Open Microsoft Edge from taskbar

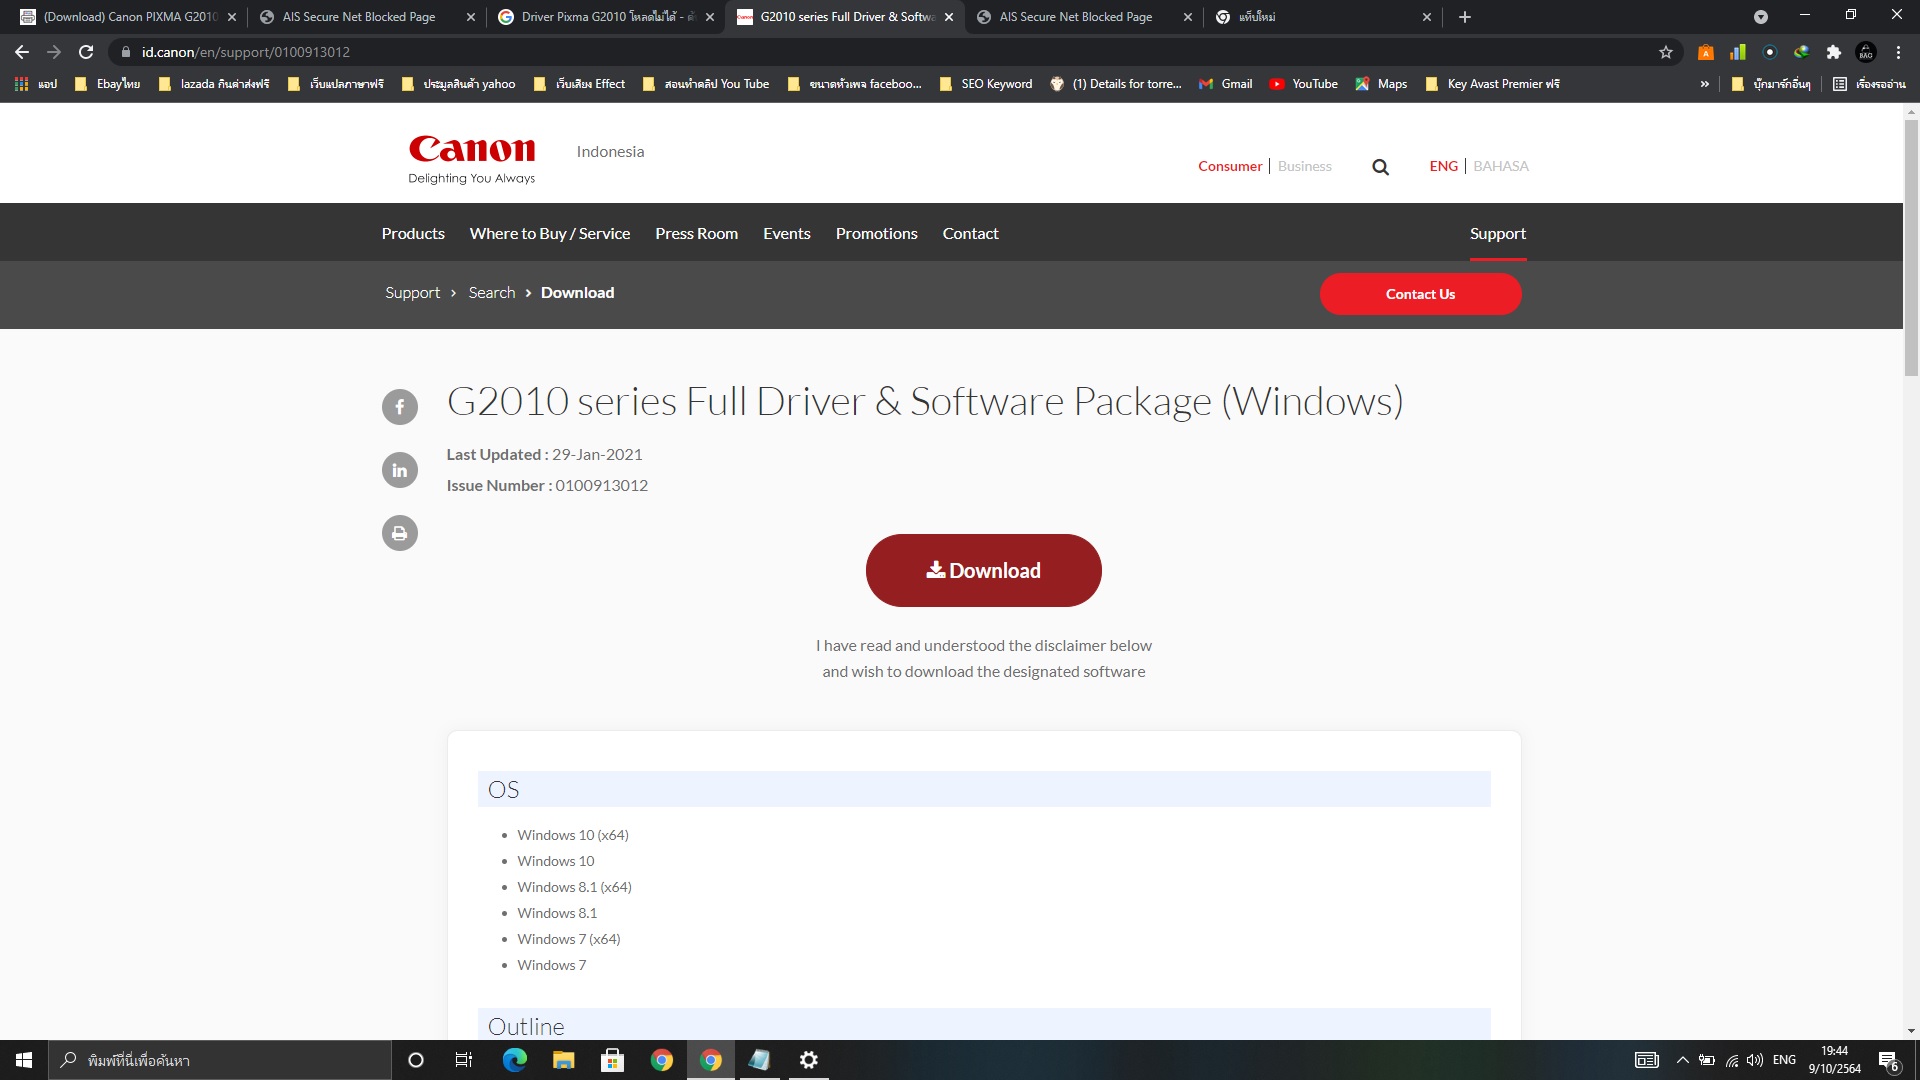pos(515,1060)
